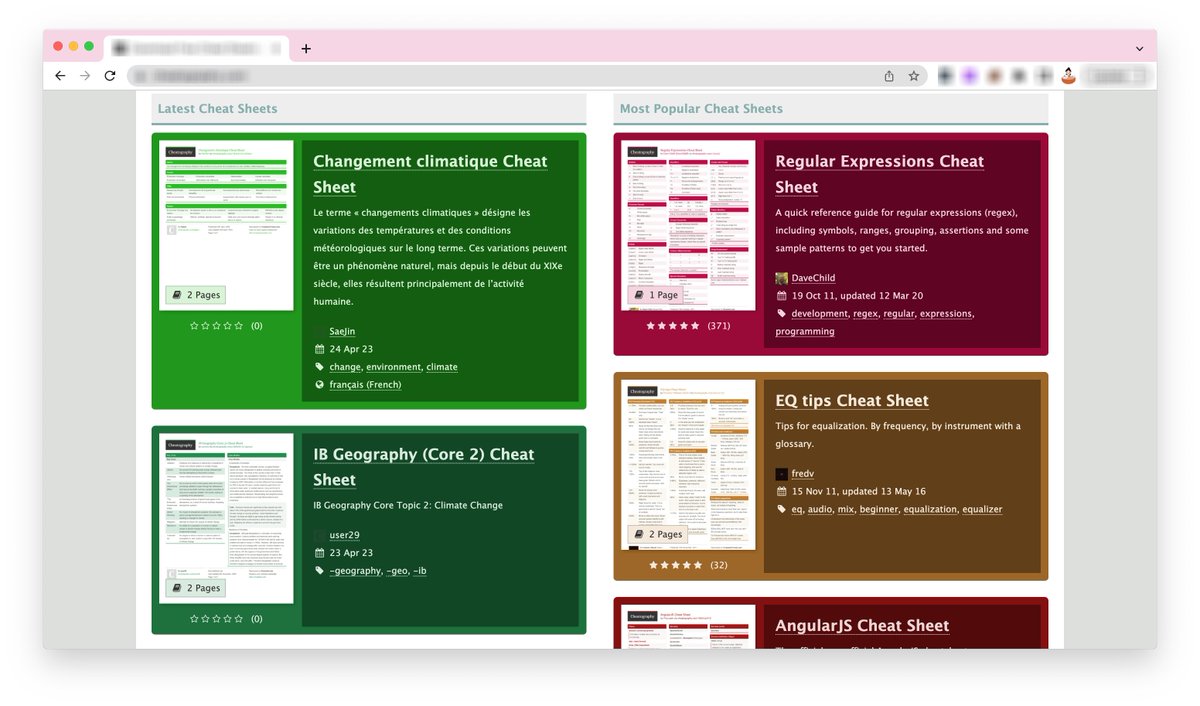
Task: Open the beginner tag
Action: click(879, 510)
